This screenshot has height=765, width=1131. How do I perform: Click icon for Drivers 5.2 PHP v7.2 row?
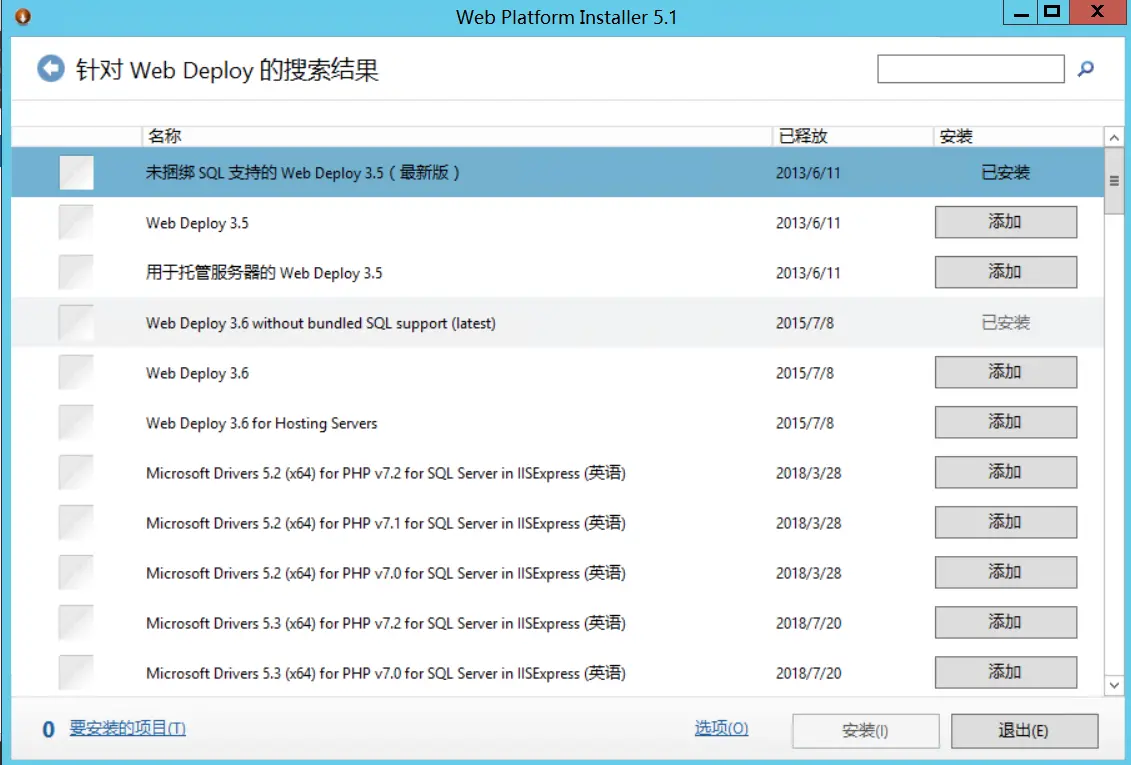tap(76, 473)
